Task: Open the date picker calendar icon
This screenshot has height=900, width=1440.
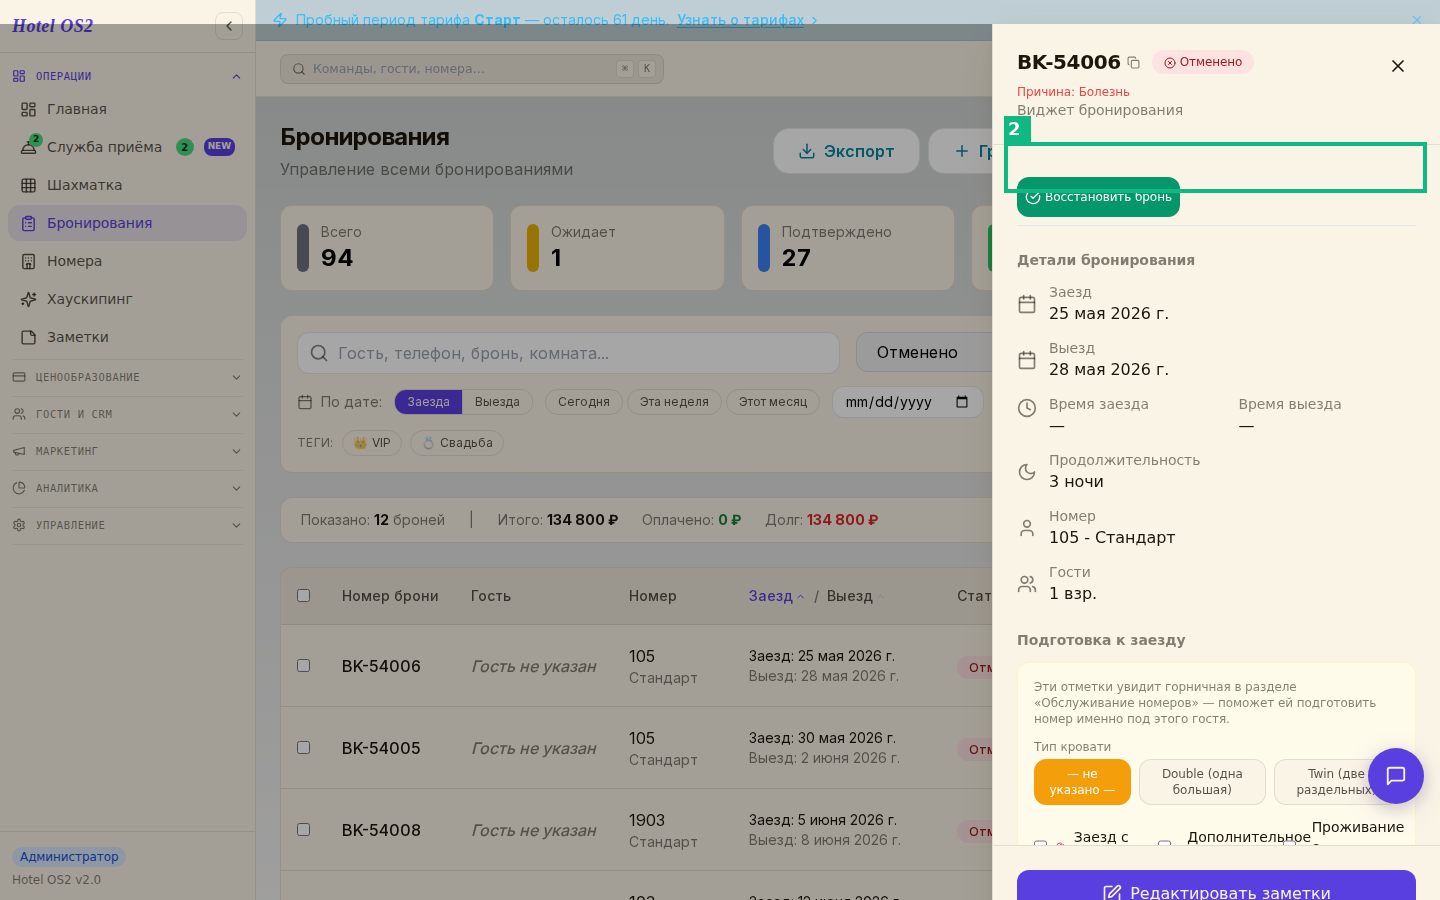Action: [x=962, y=402]
